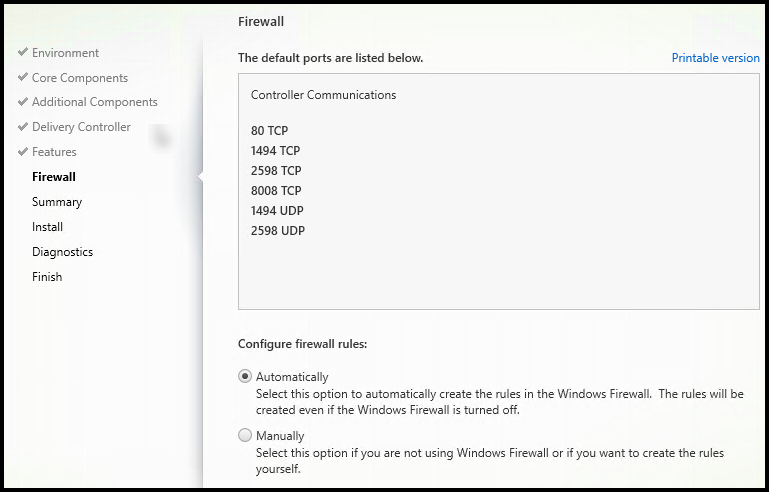This screenshot has height=492, width=769.
Task: Click the Controller Communications heading
Action: tap(323, 96)
